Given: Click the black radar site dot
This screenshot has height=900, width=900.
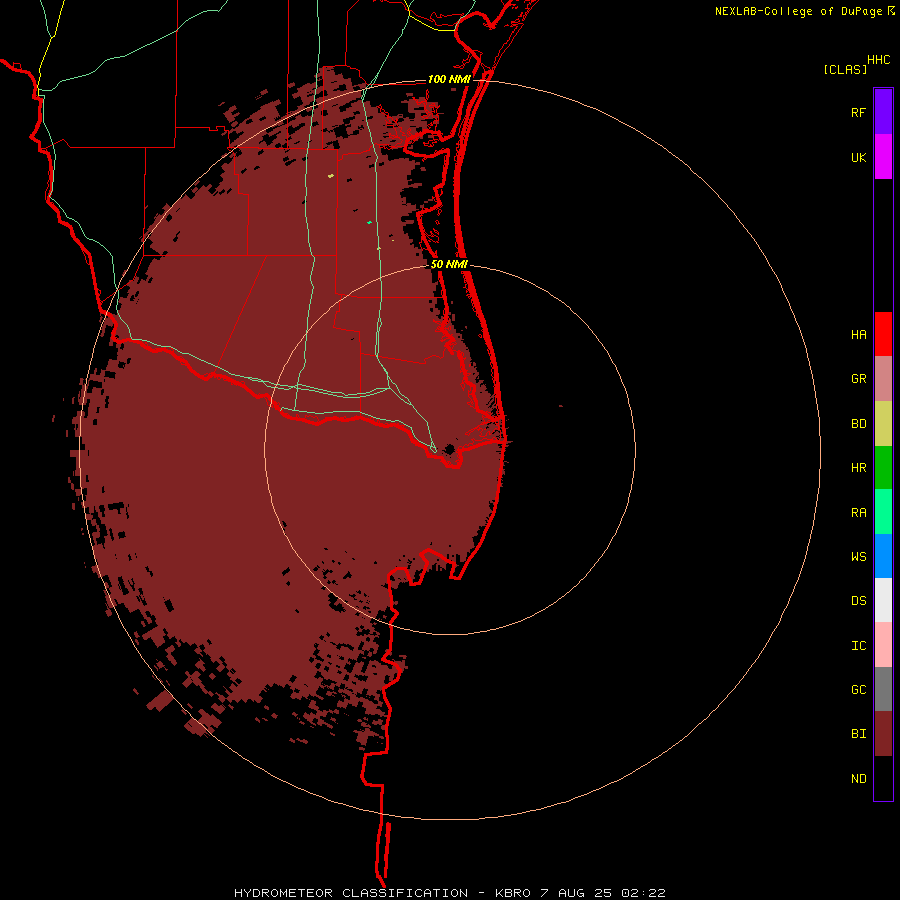Looking at the screenshot, I should click(449, 449).
